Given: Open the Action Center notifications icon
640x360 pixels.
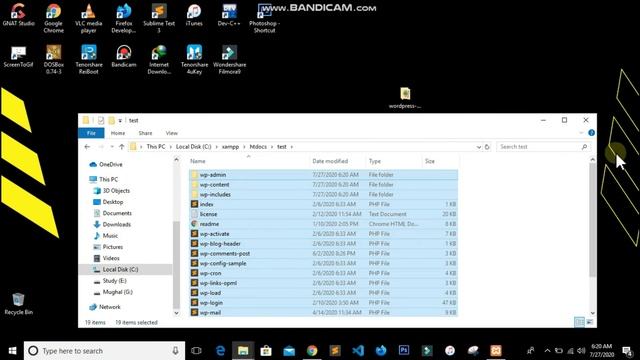Looking at the screenshot, I should tap(627, 351).
